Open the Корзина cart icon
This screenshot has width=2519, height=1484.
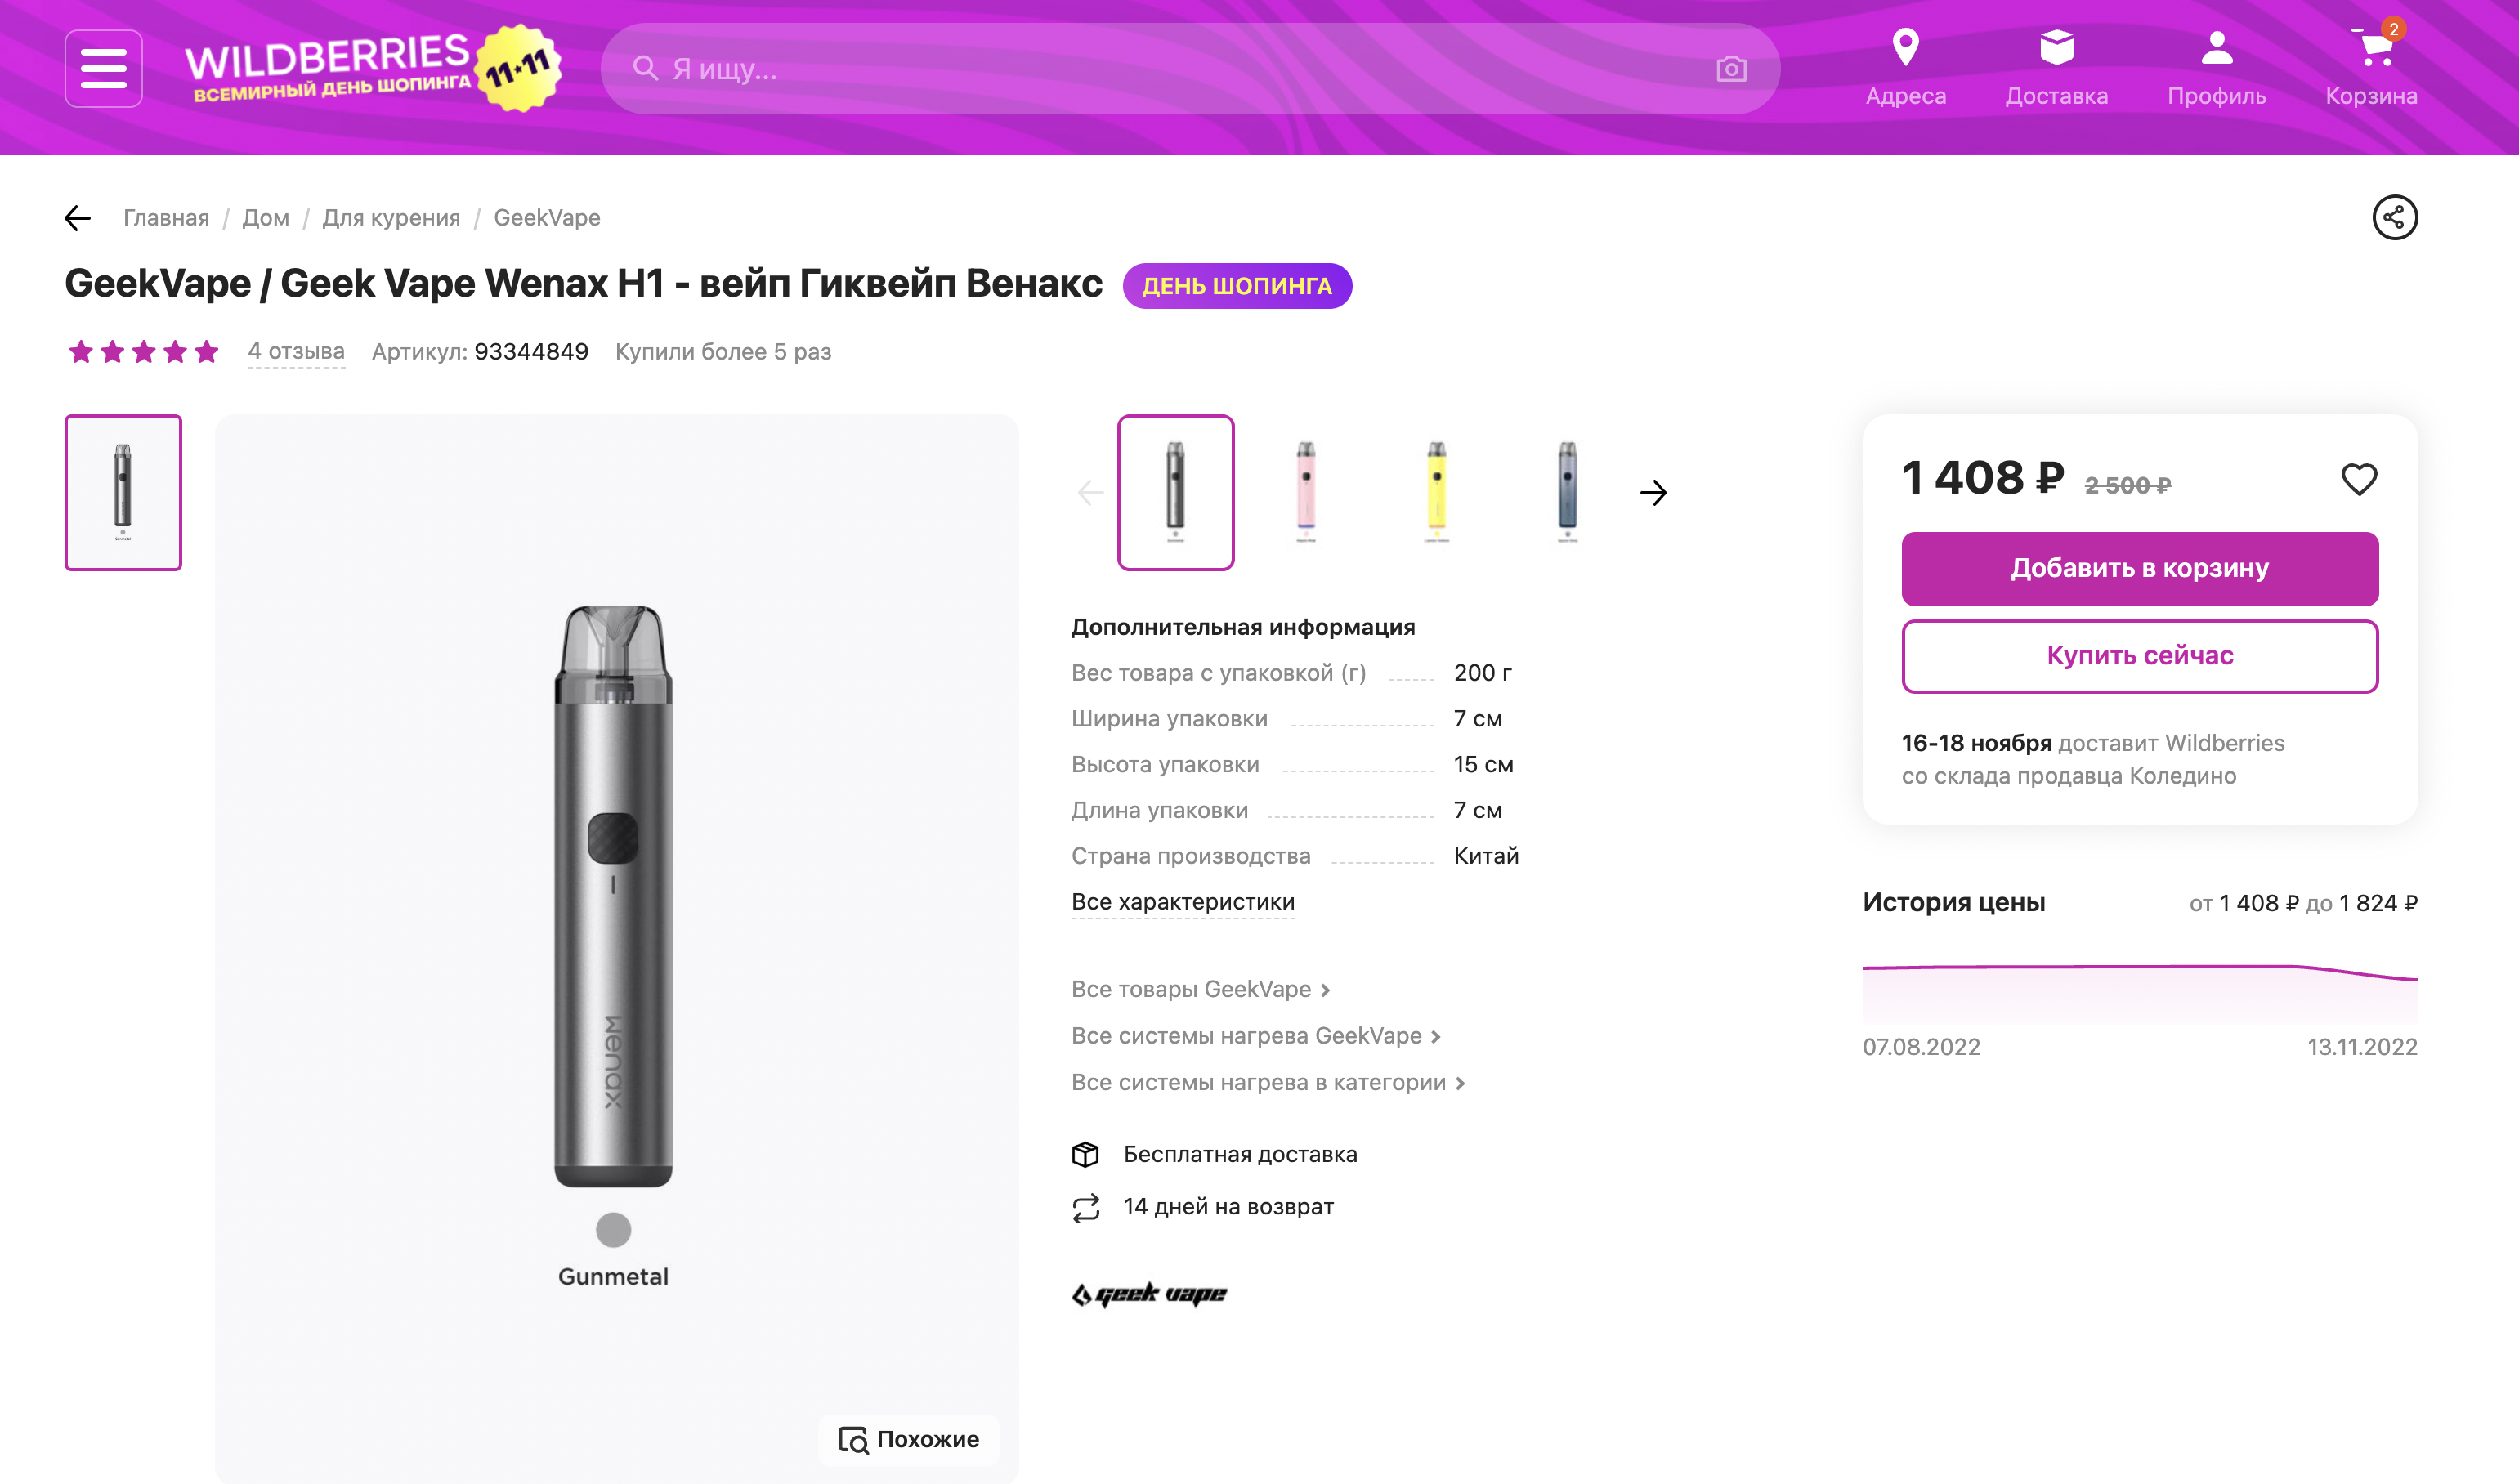click(2374, 47)
